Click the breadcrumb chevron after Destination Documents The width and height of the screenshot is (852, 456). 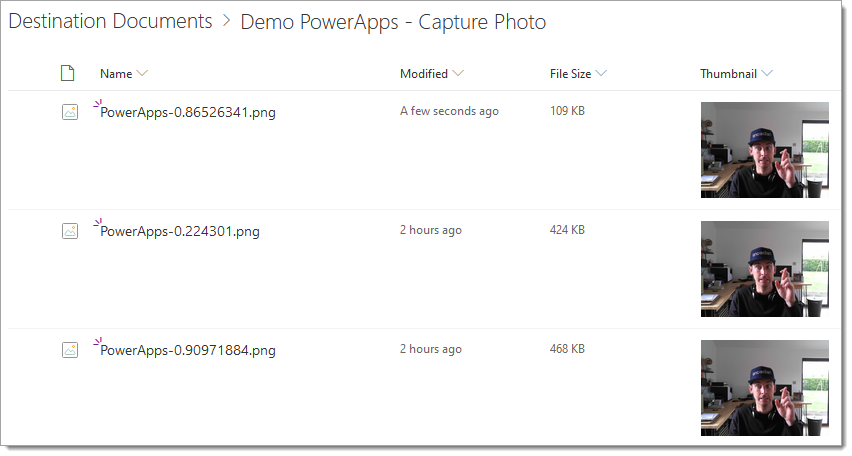[x=227, y=21]
